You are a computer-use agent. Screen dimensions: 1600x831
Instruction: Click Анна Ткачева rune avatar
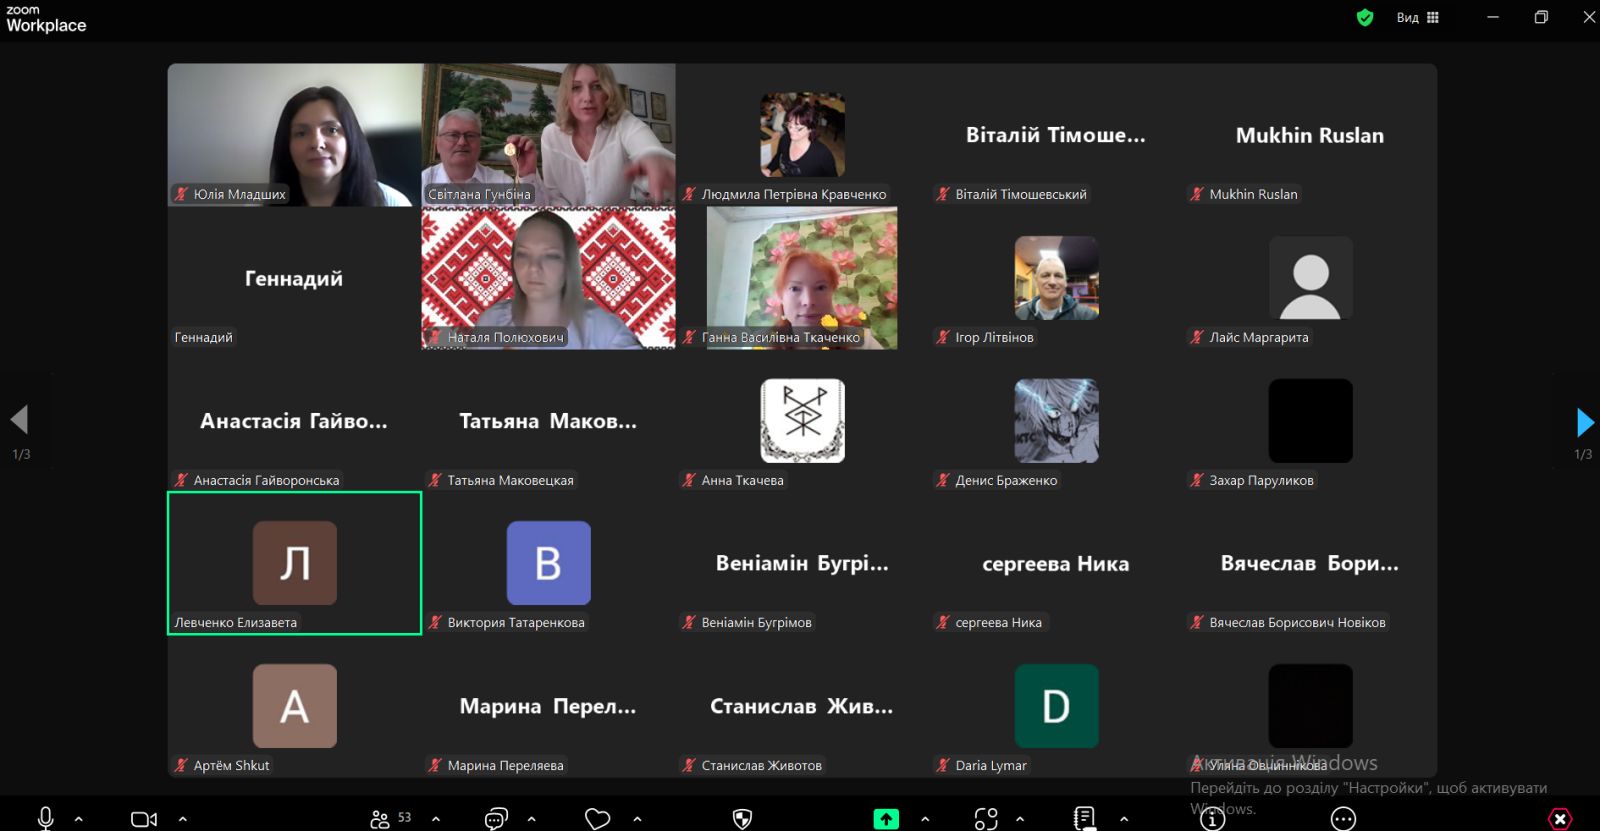click(802, 421)
